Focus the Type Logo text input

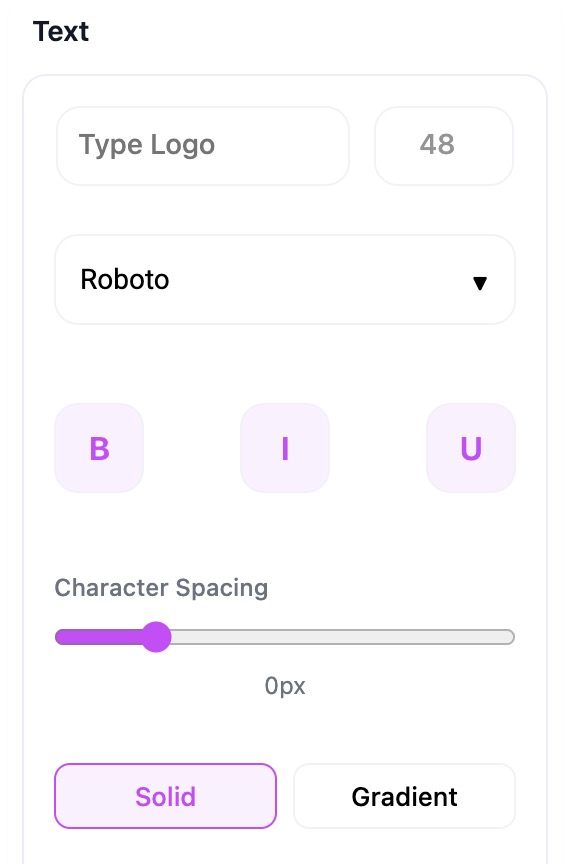click(x=203, y=146)
